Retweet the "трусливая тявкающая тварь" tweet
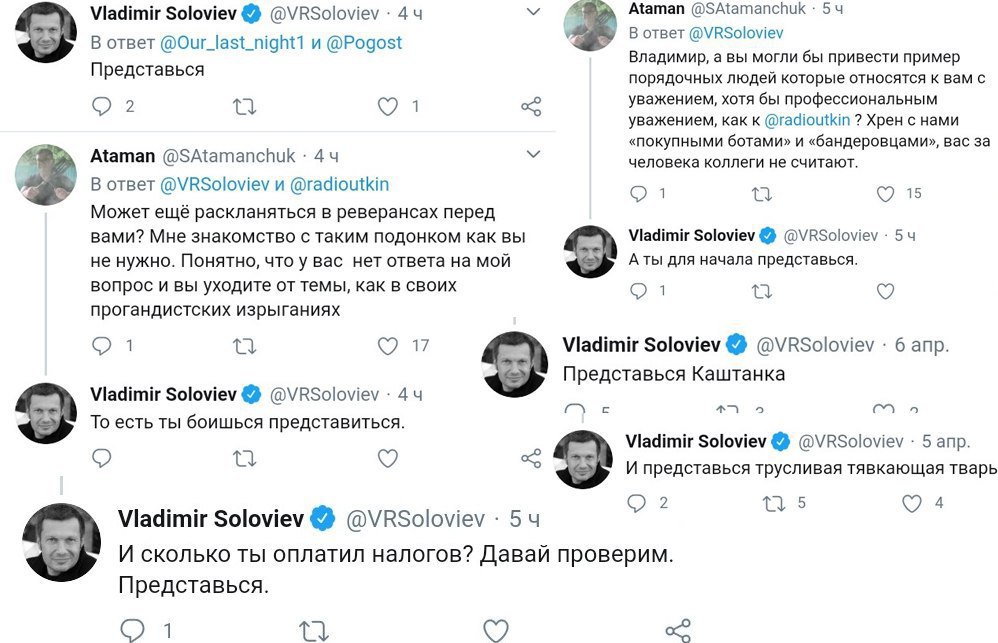 [774, 504]
